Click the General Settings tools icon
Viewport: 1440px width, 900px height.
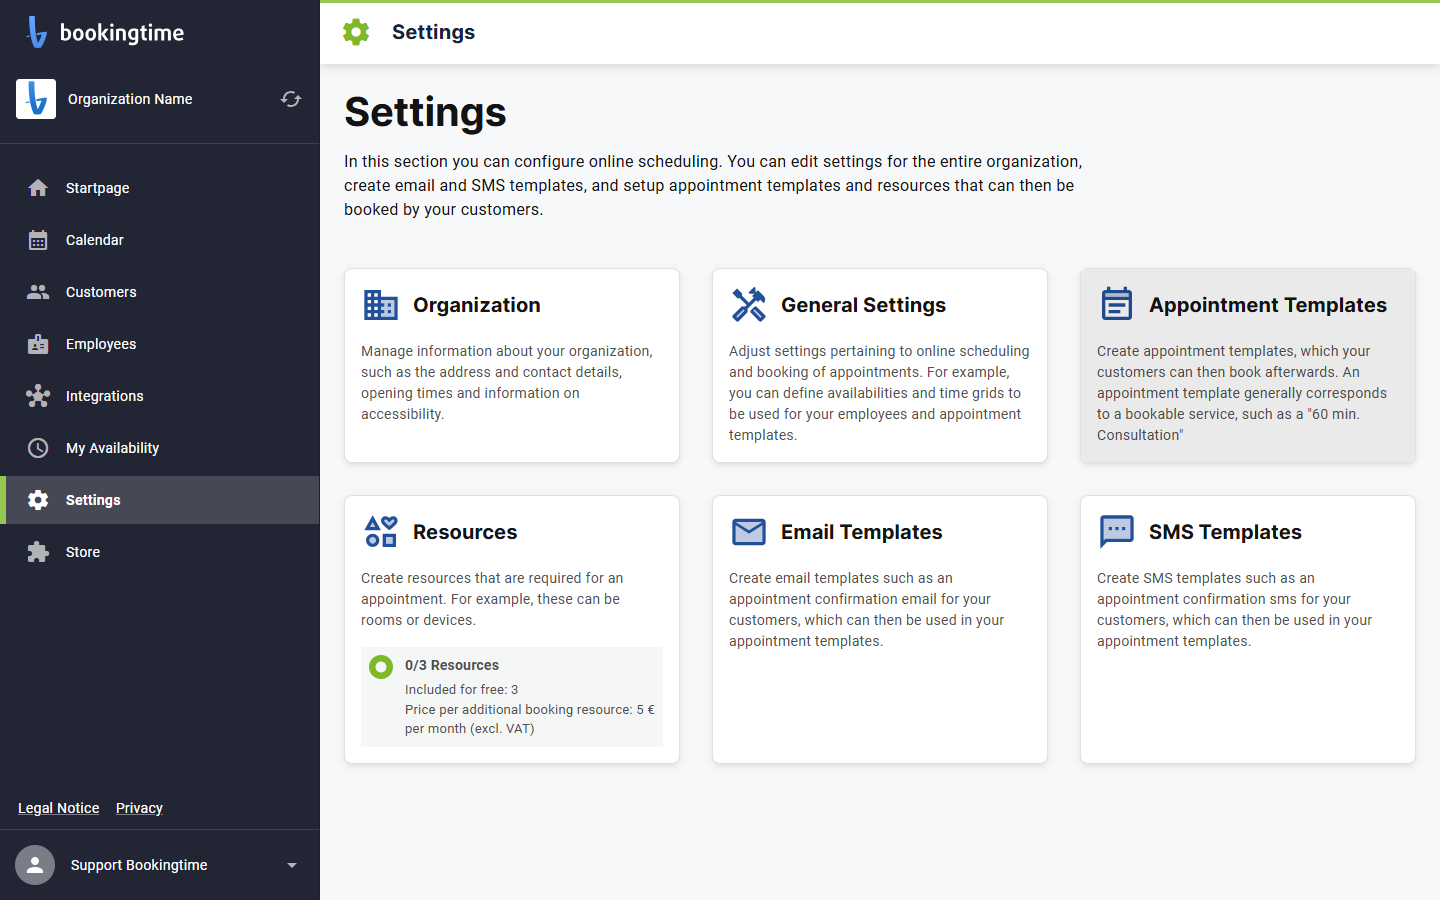(x=749, y=305)
